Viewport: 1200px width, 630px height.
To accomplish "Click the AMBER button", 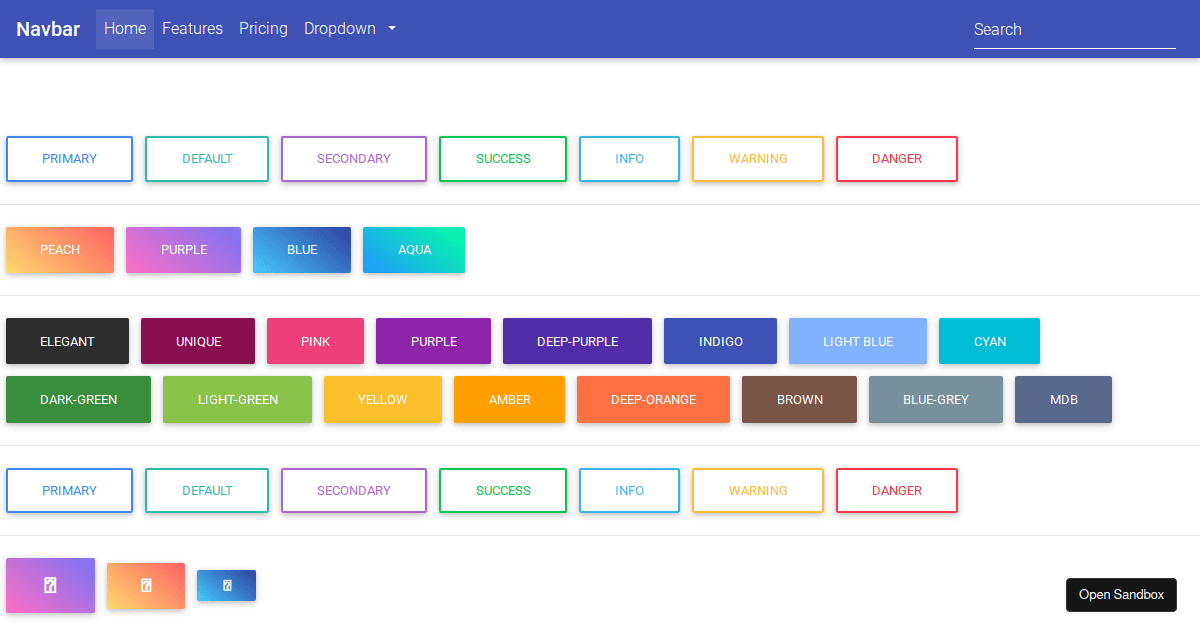I will (509, 399).
